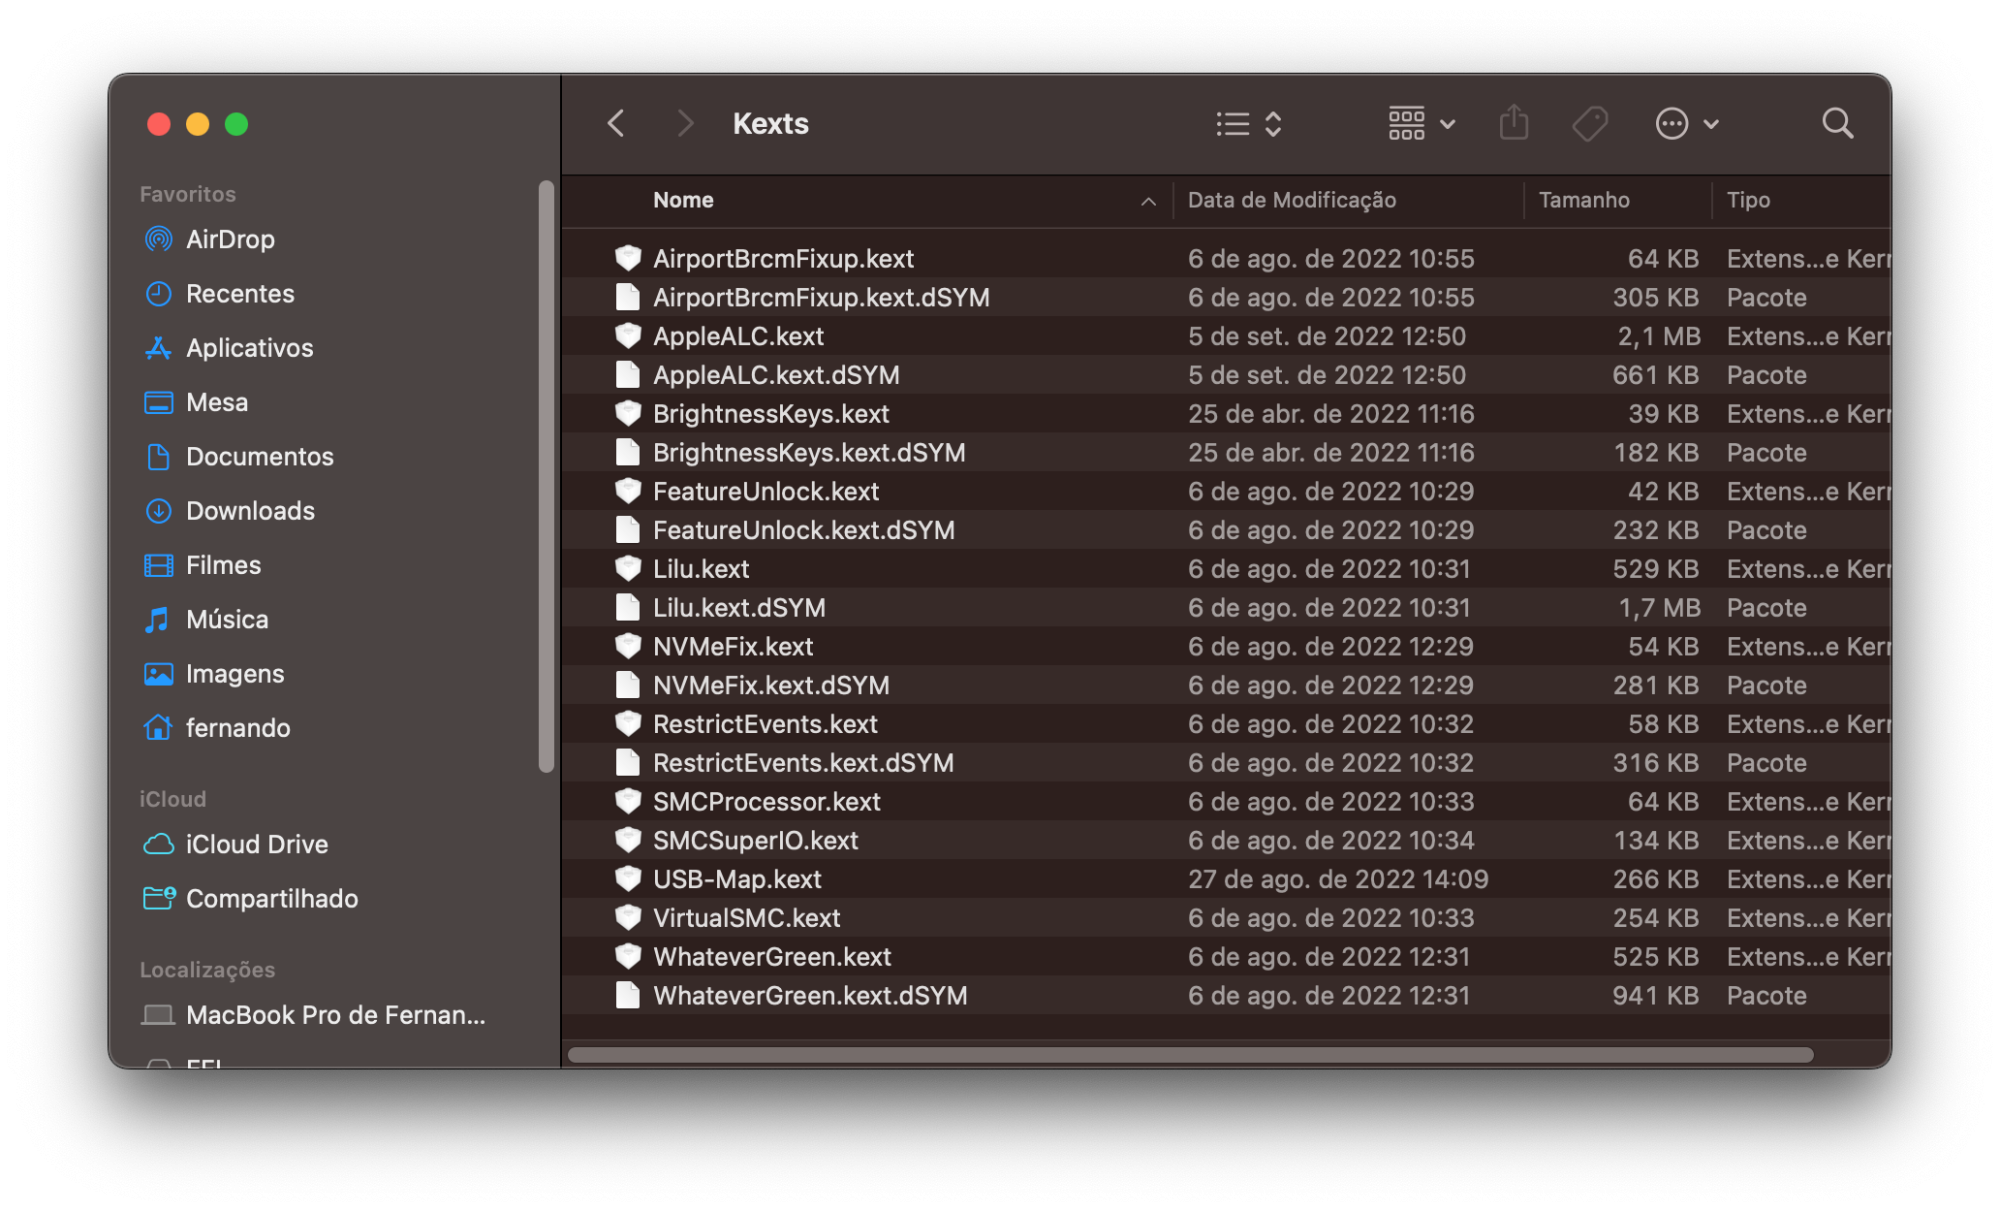Select the USB-Map.kext shield icon
The image size is (2000, 1212).
coord(627,878)
